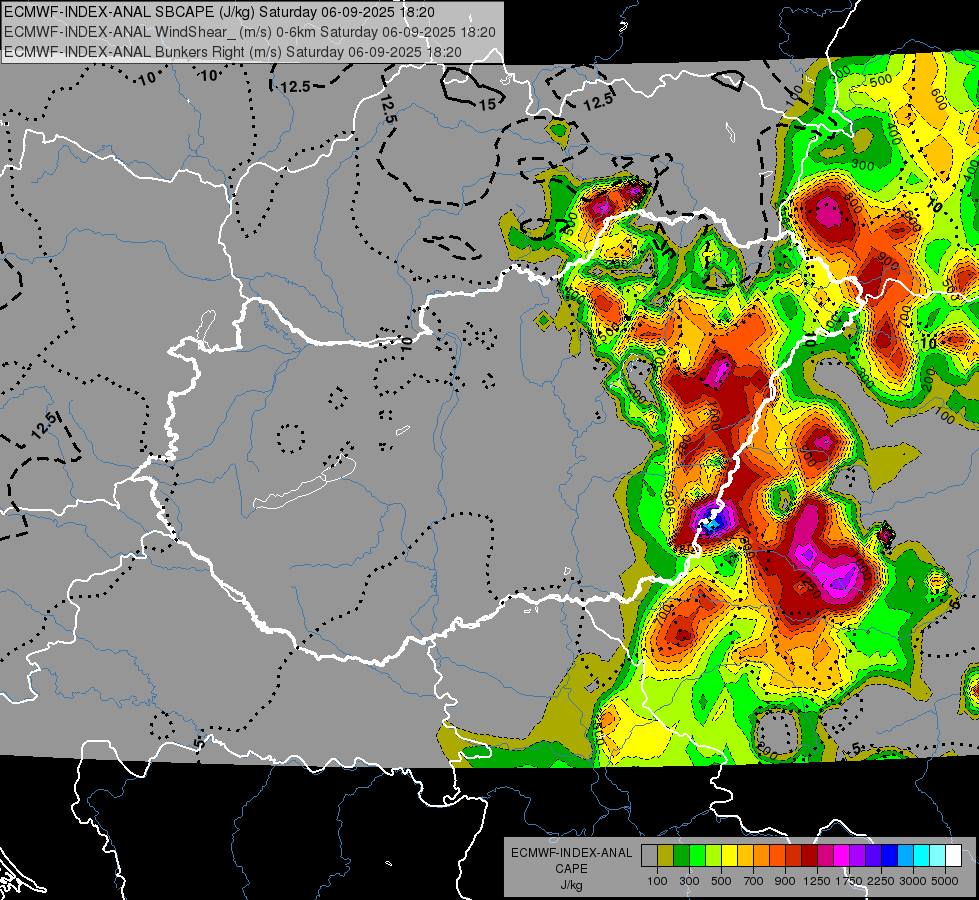Click the Bunkers Right (m/s) header line
This screenshot has height=900, width=979.
tap(233, 52)
